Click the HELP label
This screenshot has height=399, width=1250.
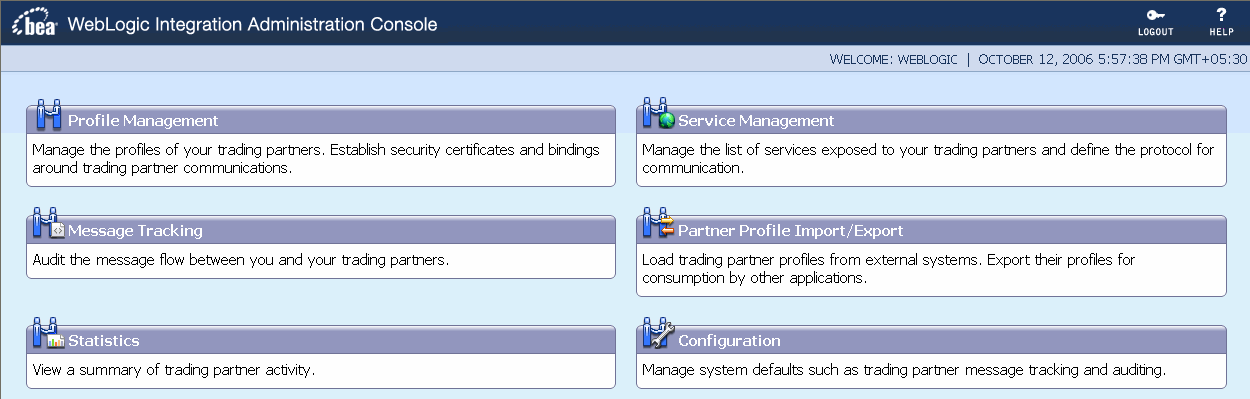(x=1221, y=32)
